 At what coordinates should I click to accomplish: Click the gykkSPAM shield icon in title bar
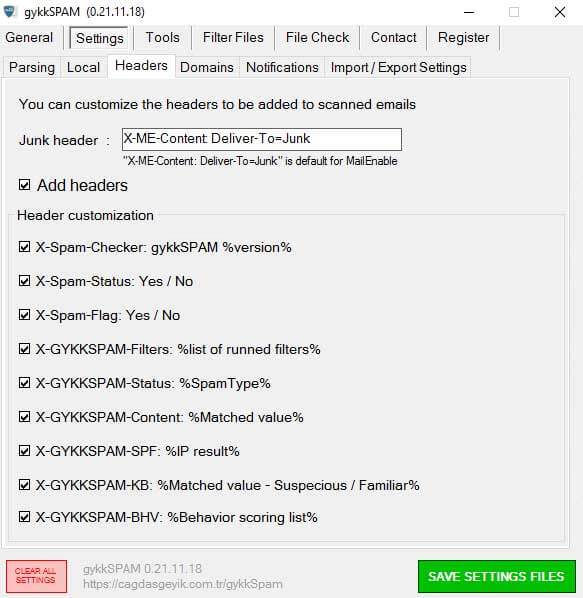[x=10, y=11]
